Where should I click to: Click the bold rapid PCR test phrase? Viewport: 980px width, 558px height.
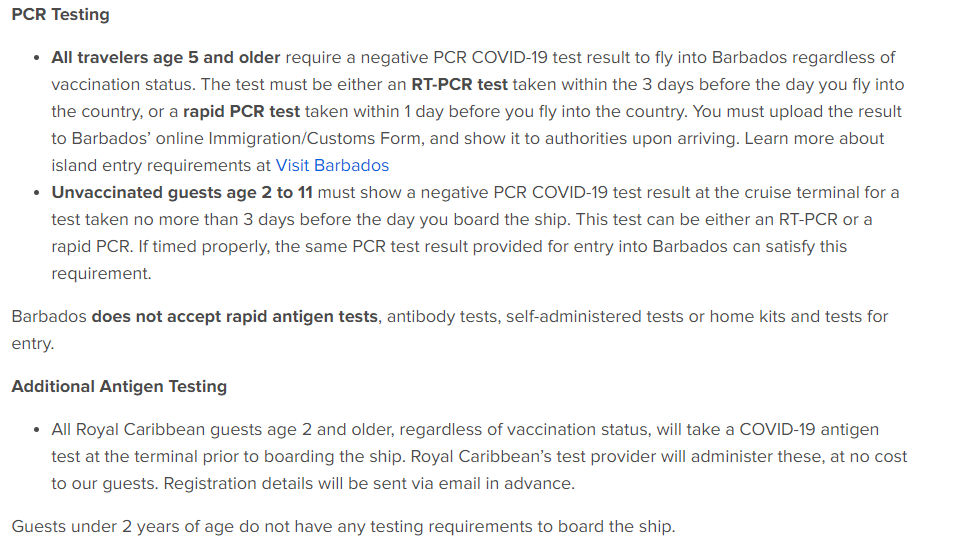click(x=241, y=111)
